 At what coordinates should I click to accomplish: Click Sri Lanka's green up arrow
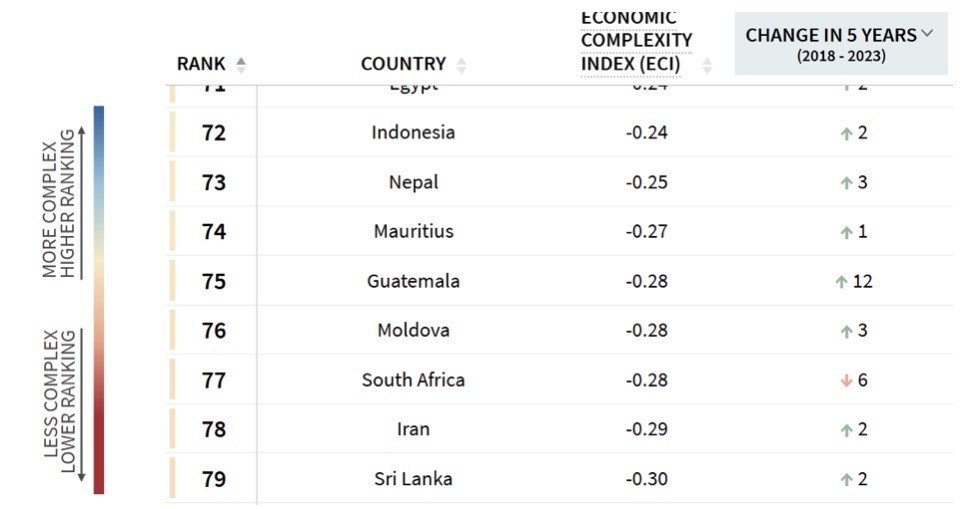[846, 480]
